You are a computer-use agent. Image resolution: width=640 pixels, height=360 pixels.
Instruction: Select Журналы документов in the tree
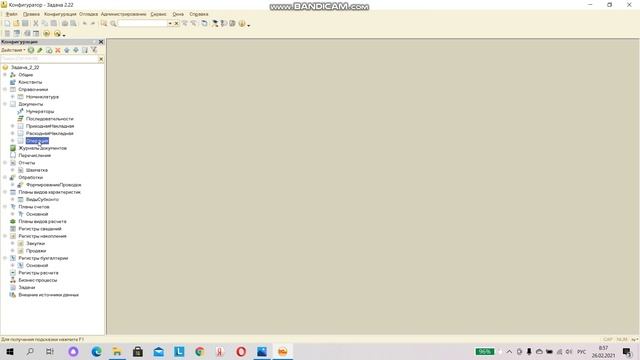42,148
